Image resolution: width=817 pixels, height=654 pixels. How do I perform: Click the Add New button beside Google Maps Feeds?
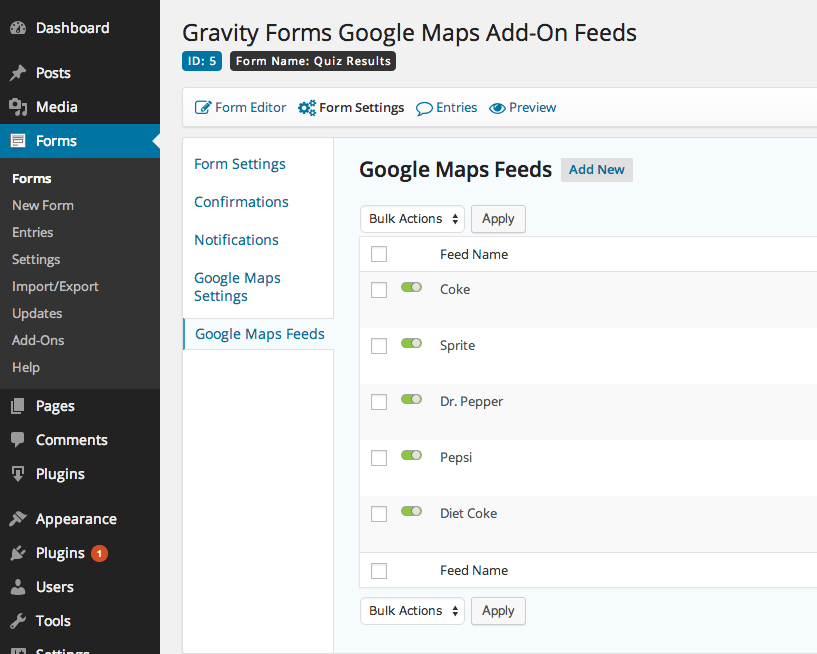[597, 170]
